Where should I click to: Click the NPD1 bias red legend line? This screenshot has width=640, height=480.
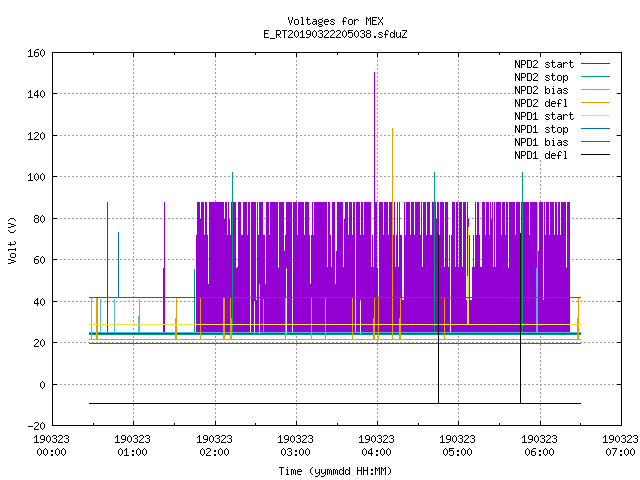(595, 142)
